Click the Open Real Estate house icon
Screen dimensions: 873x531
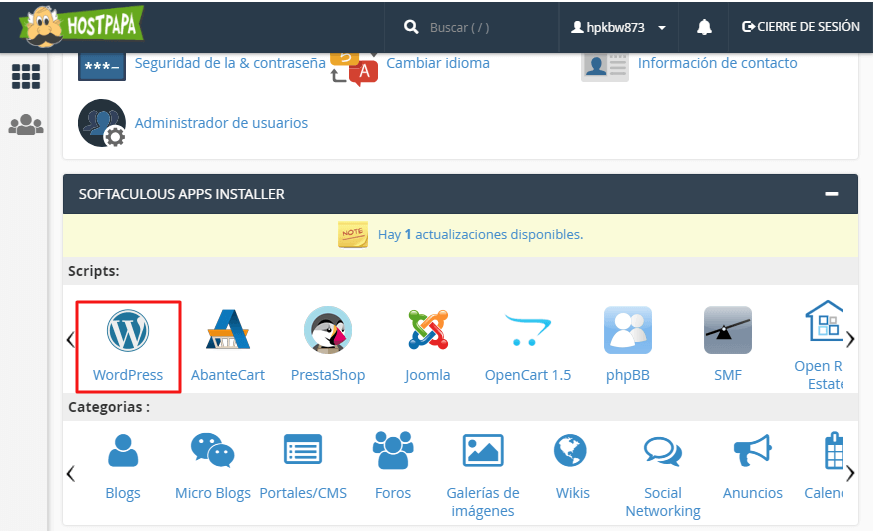[x=824, y=321]
